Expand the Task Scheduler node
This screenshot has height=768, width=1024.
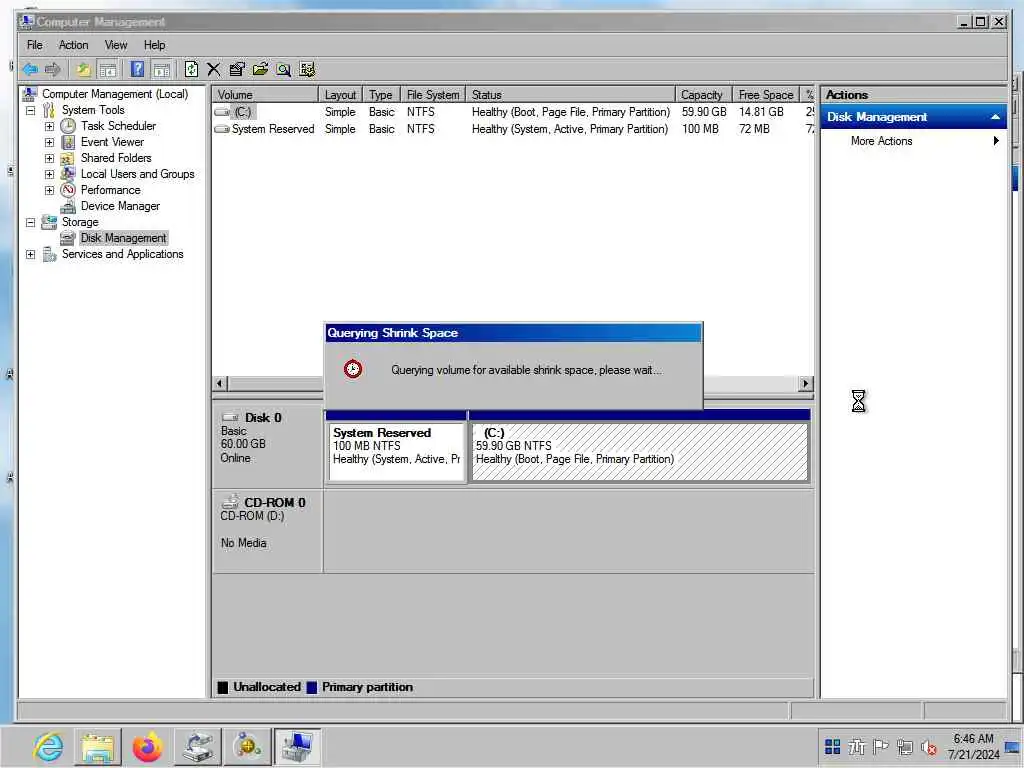coord(49,126)
